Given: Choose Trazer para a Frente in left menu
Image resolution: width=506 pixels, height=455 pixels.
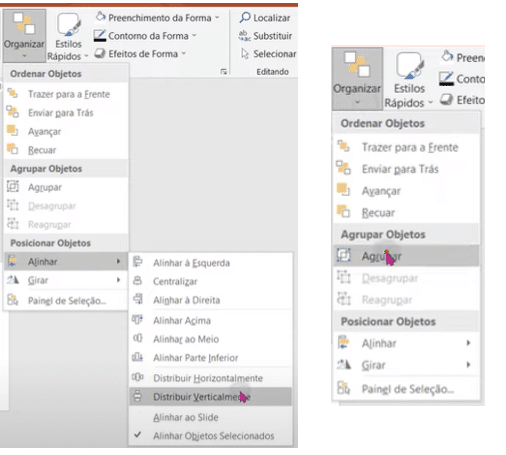Looking at the screenshot, I should click(x=66, y=94).
